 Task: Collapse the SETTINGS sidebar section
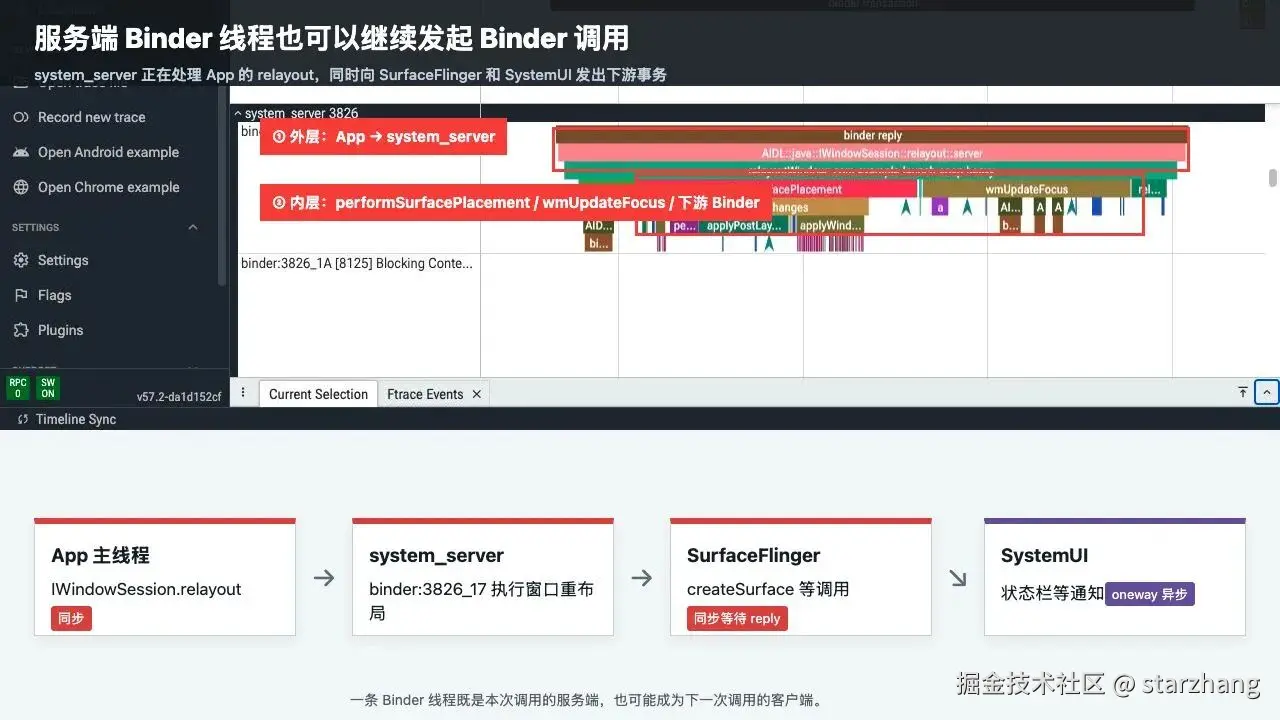pyautogui.click(x=193, y=227)
